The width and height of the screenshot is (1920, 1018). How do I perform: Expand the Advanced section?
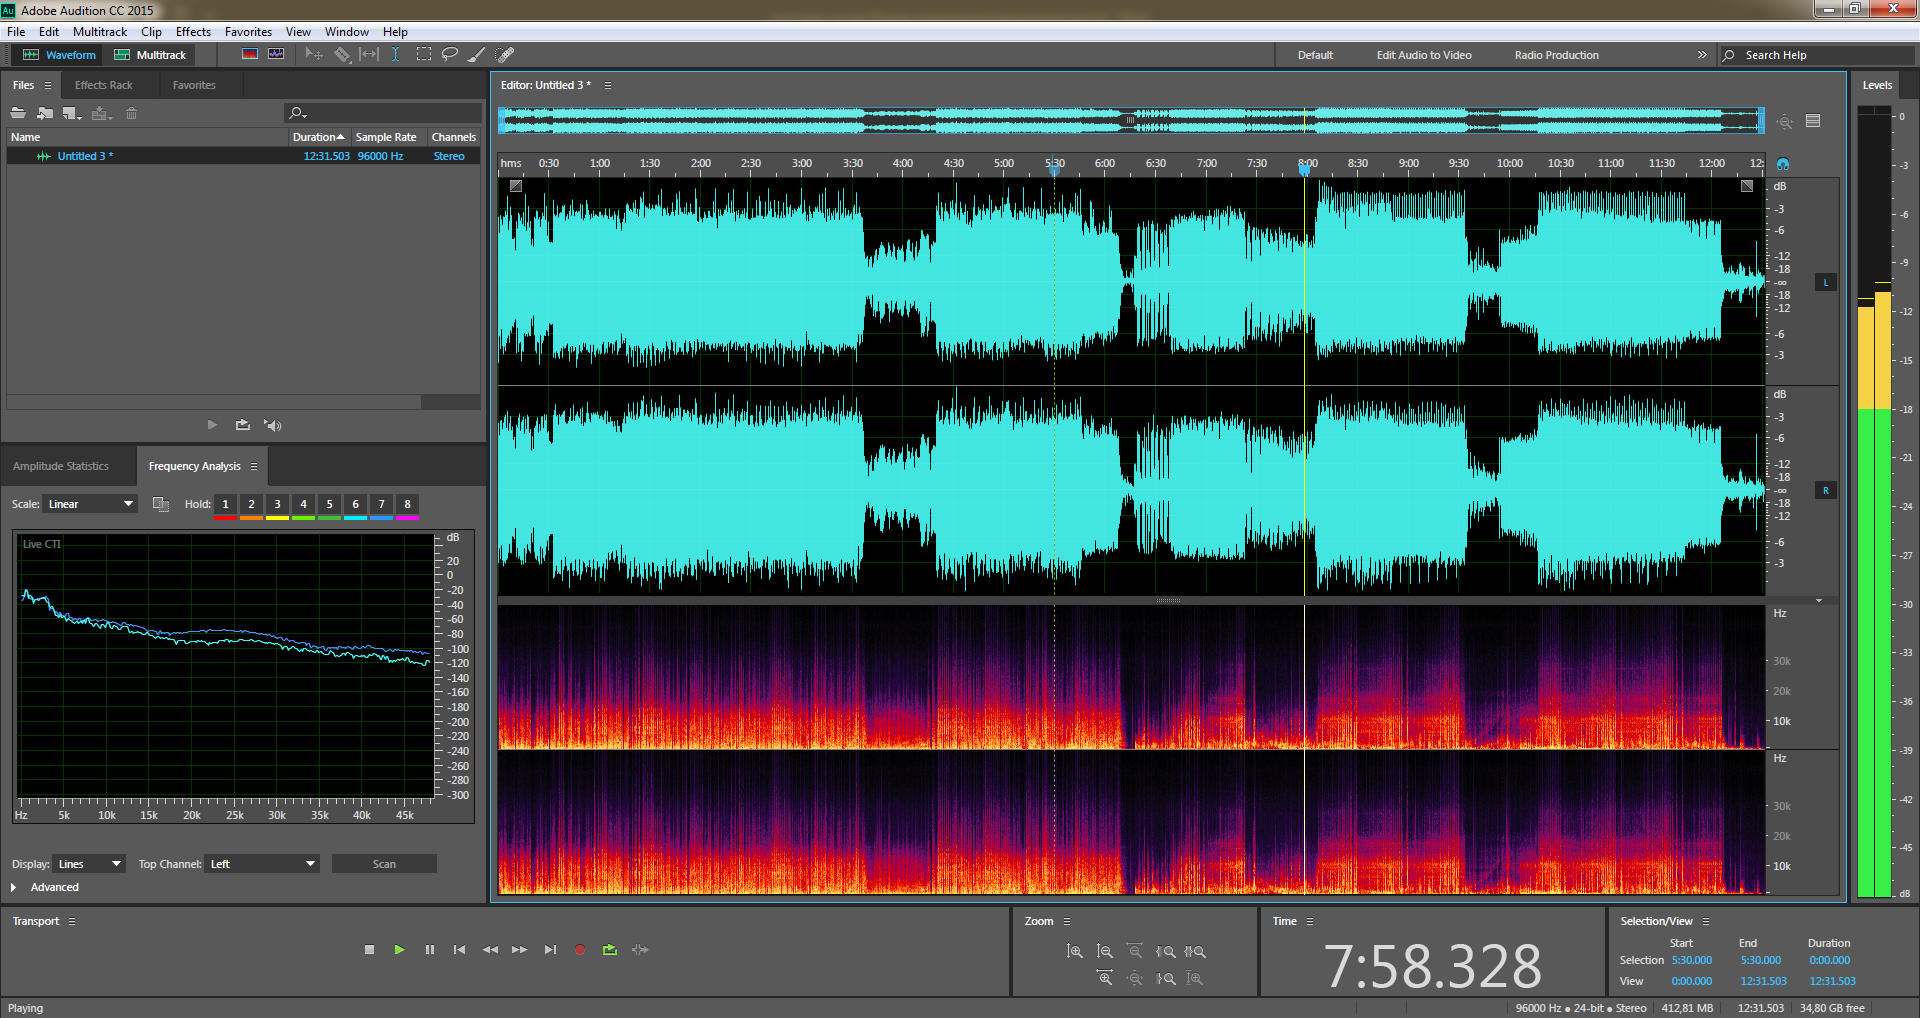pyautogui.click(x=14, y=887)
